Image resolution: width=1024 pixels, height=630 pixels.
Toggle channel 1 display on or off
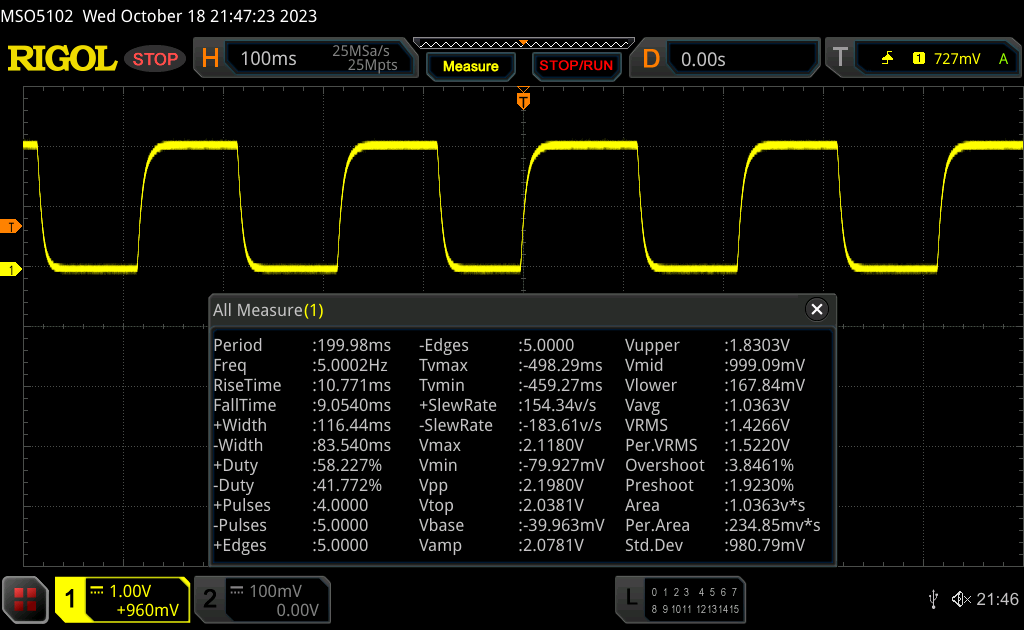(x=72, y=599)
